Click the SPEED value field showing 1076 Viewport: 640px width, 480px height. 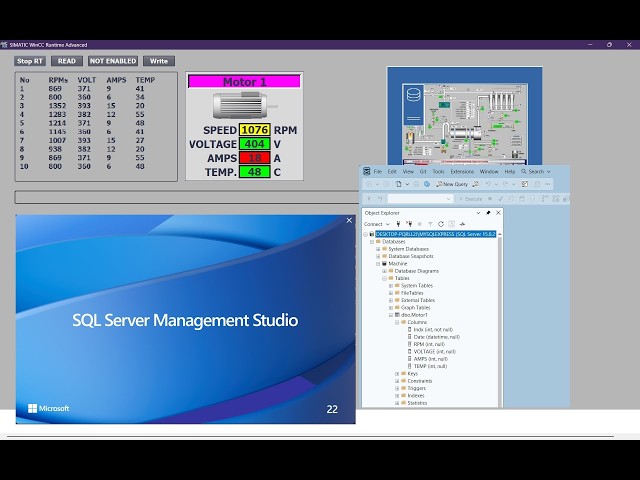coord(255,130)
